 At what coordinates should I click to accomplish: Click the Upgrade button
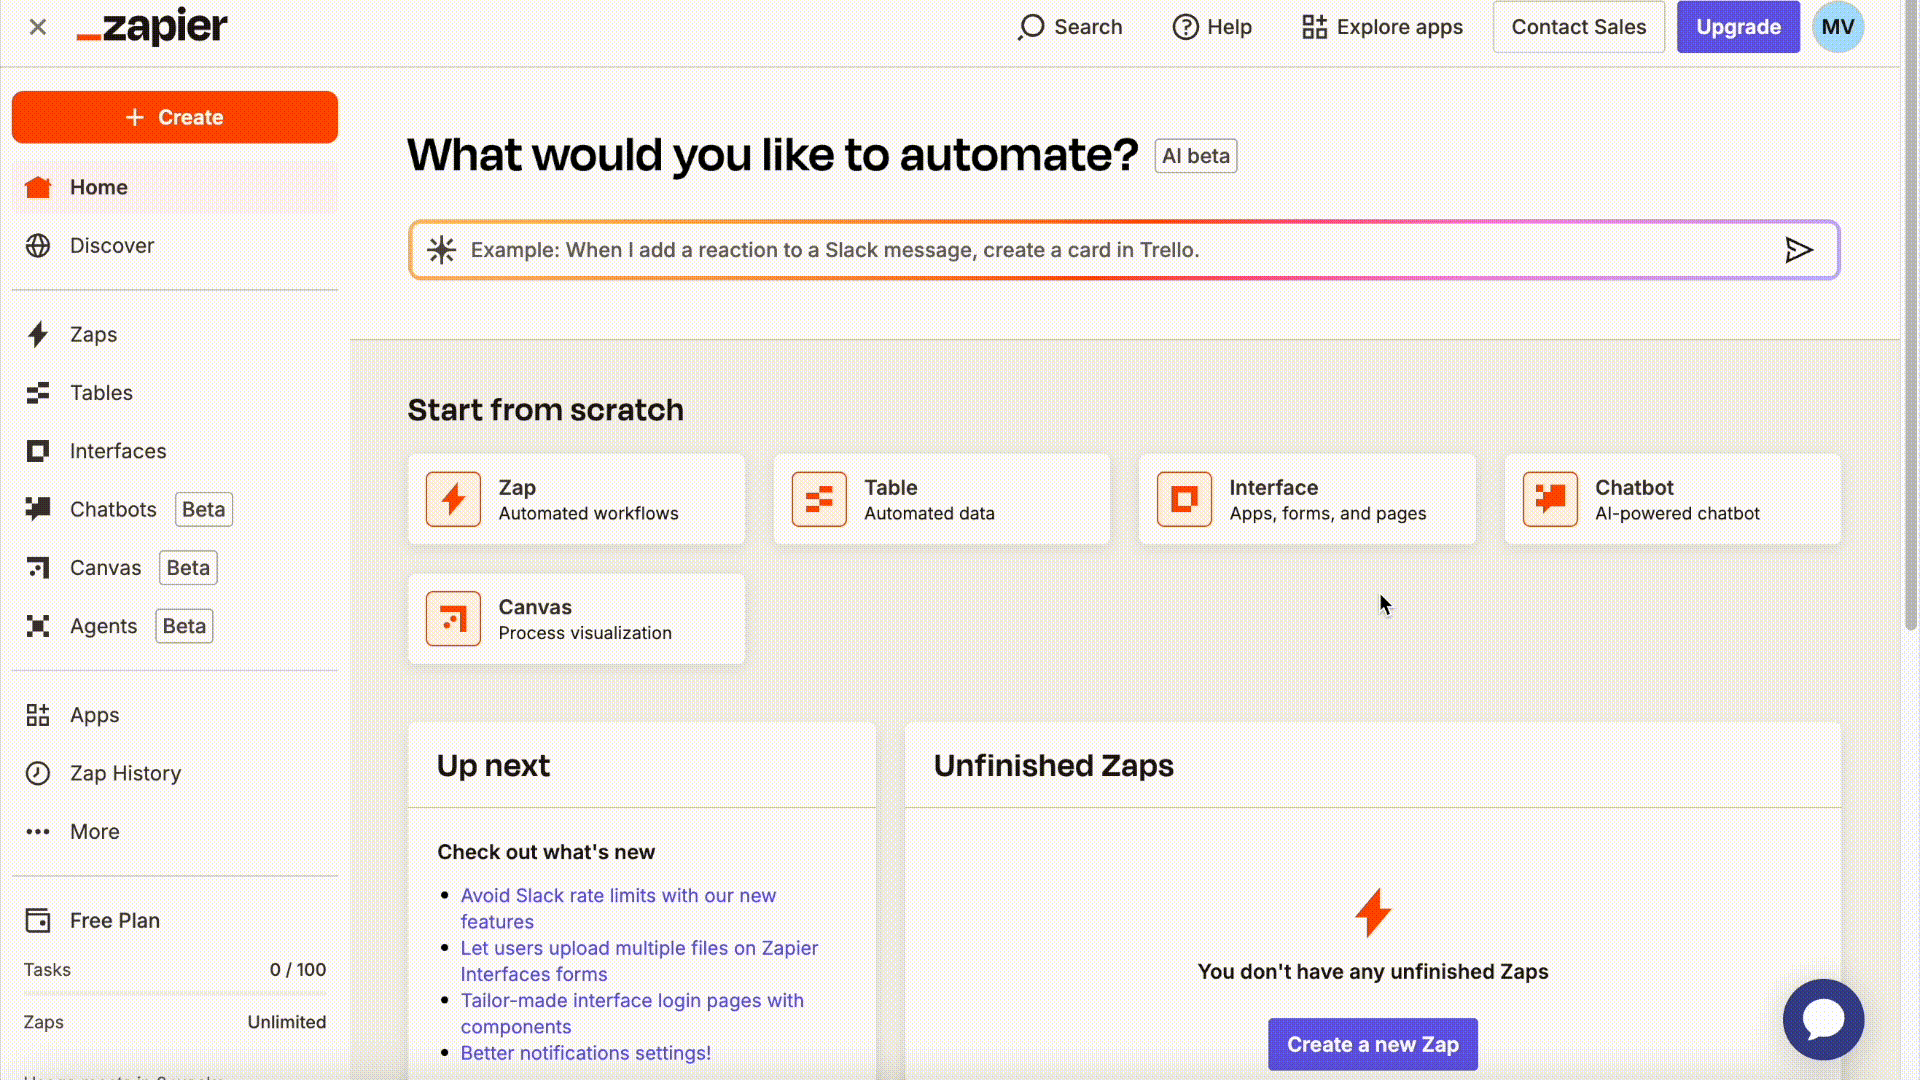[x=1738, y=27]
